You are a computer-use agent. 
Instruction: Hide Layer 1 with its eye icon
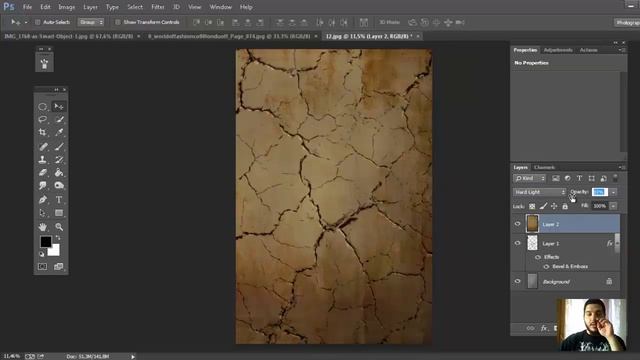518,243
